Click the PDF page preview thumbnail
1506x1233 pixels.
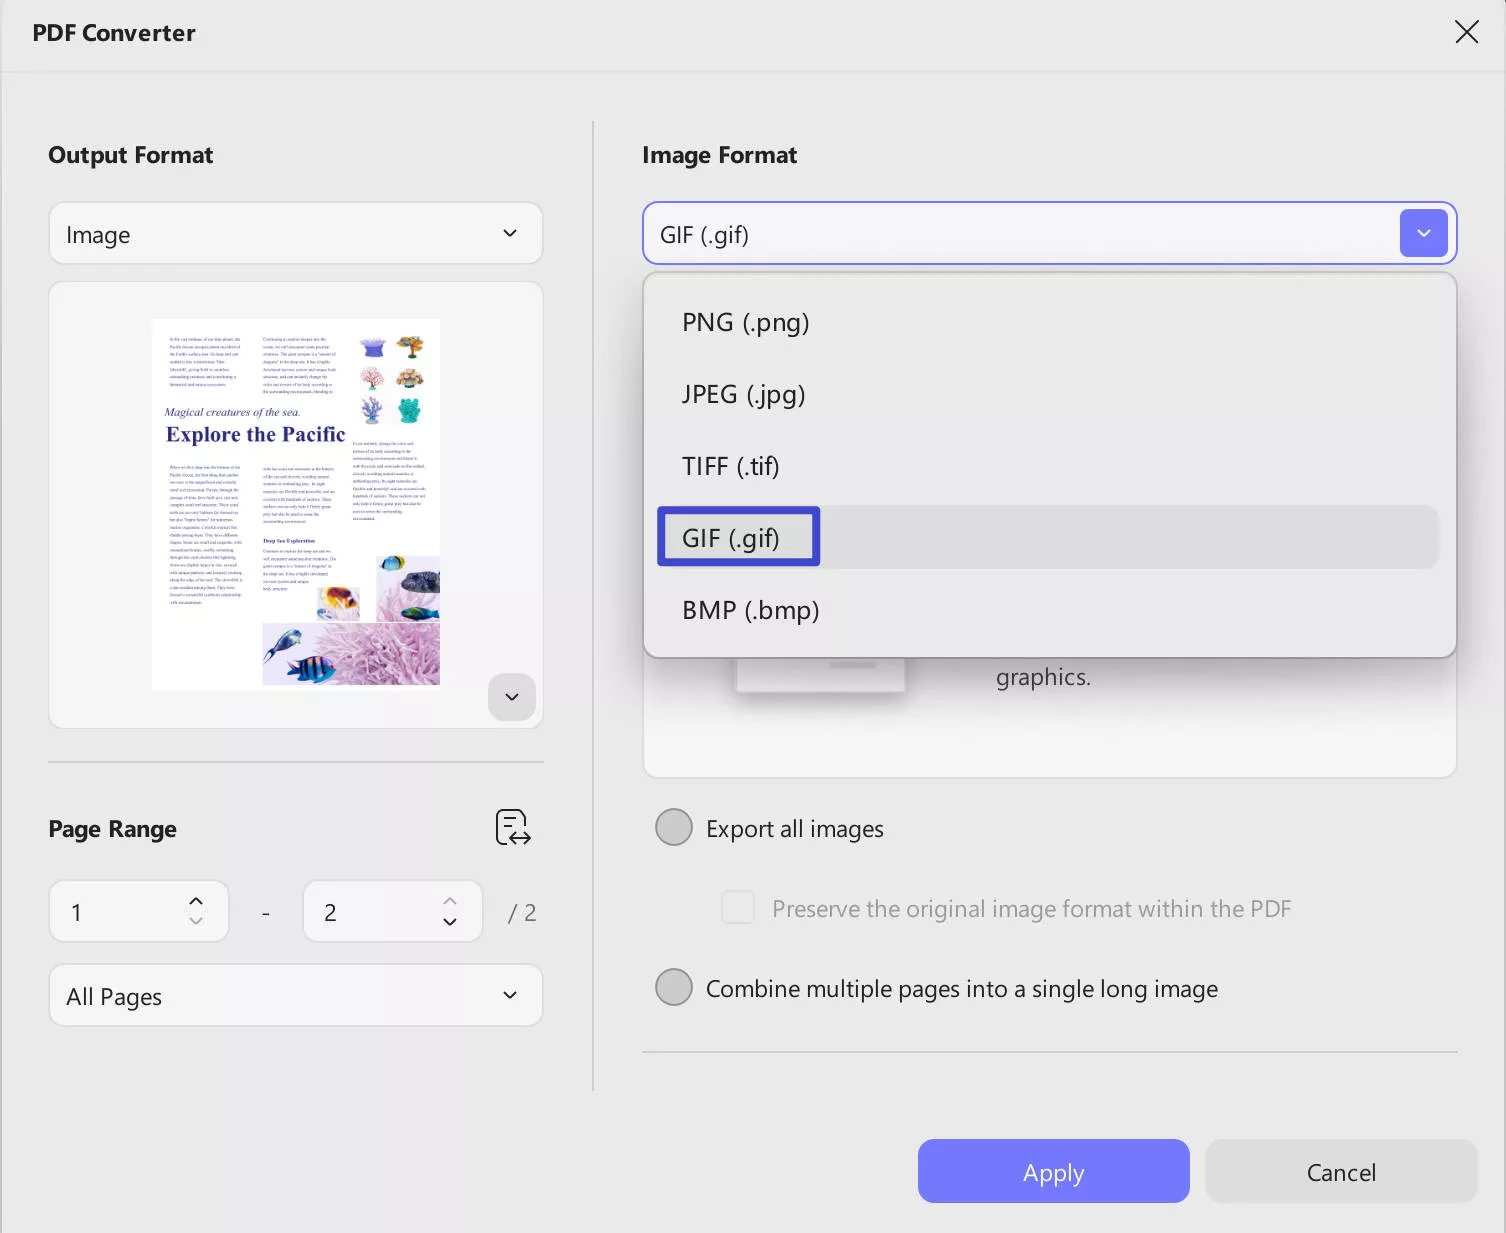(x=296, y=504)
